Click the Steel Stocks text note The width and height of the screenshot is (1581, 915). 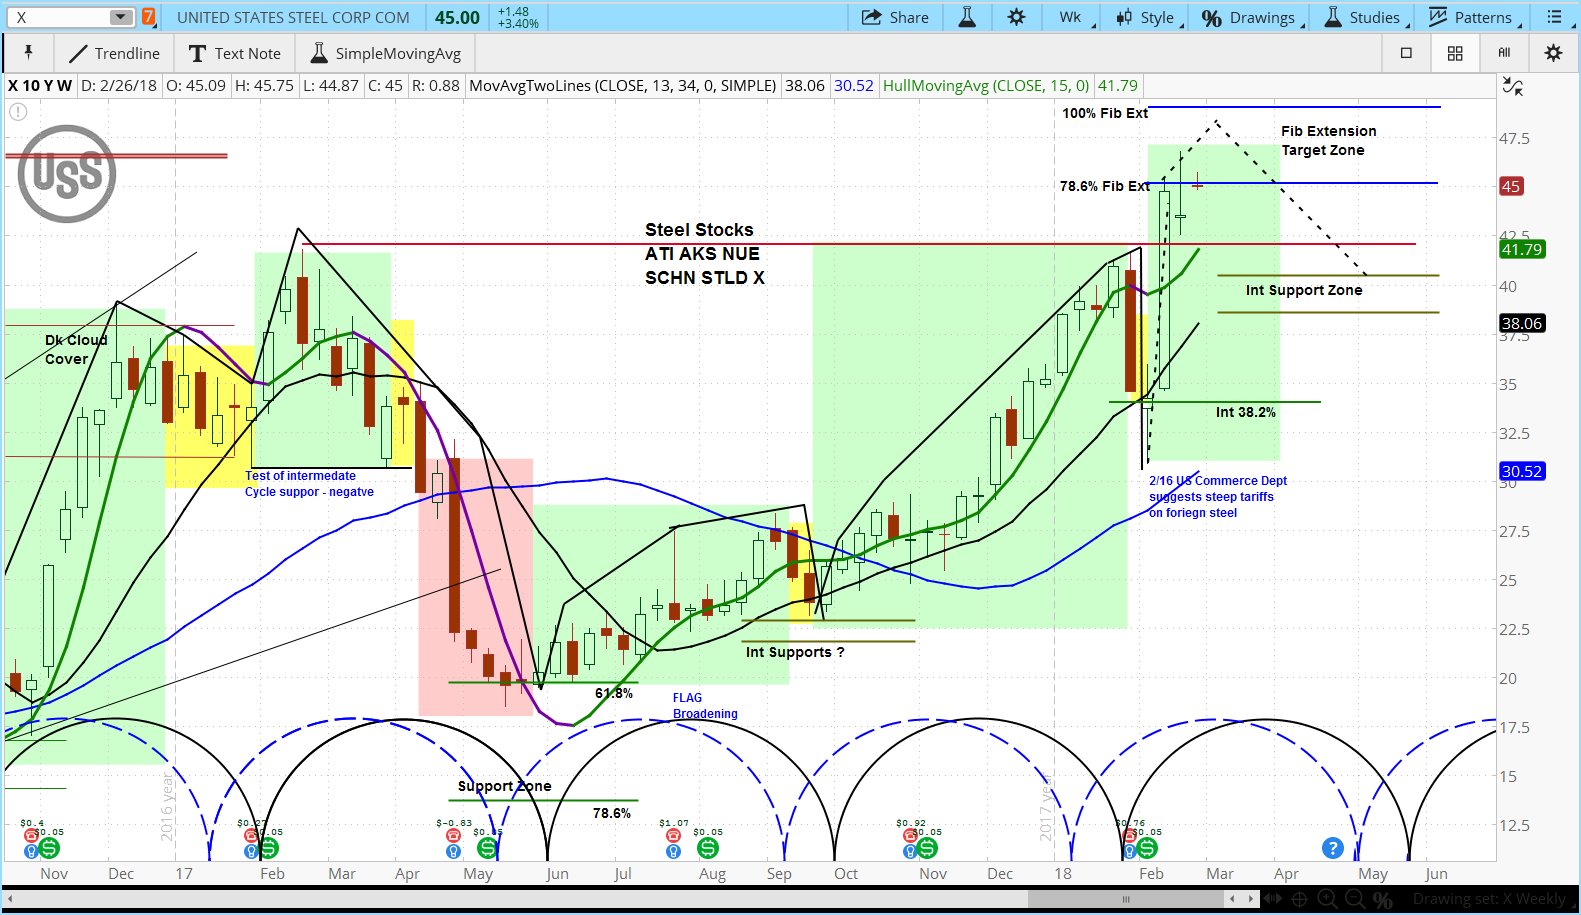click(x=704, y=254)
